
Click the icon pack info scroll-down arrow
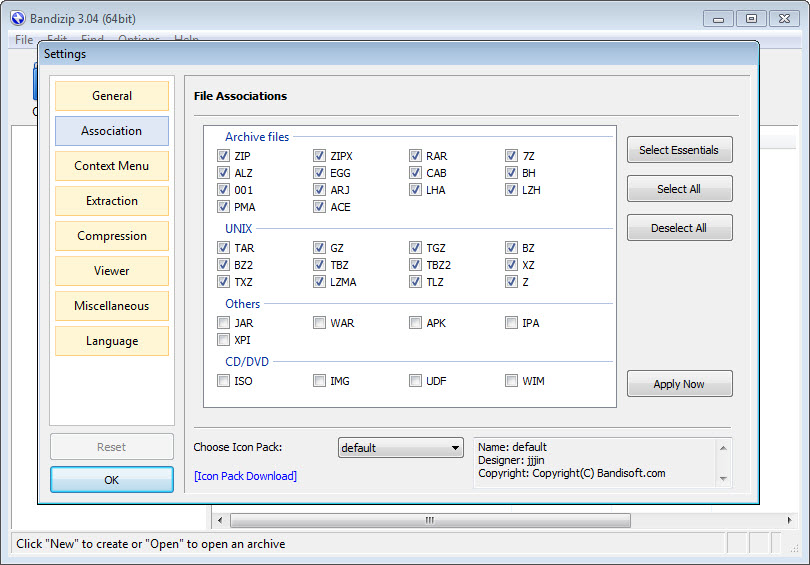point(723,479)
